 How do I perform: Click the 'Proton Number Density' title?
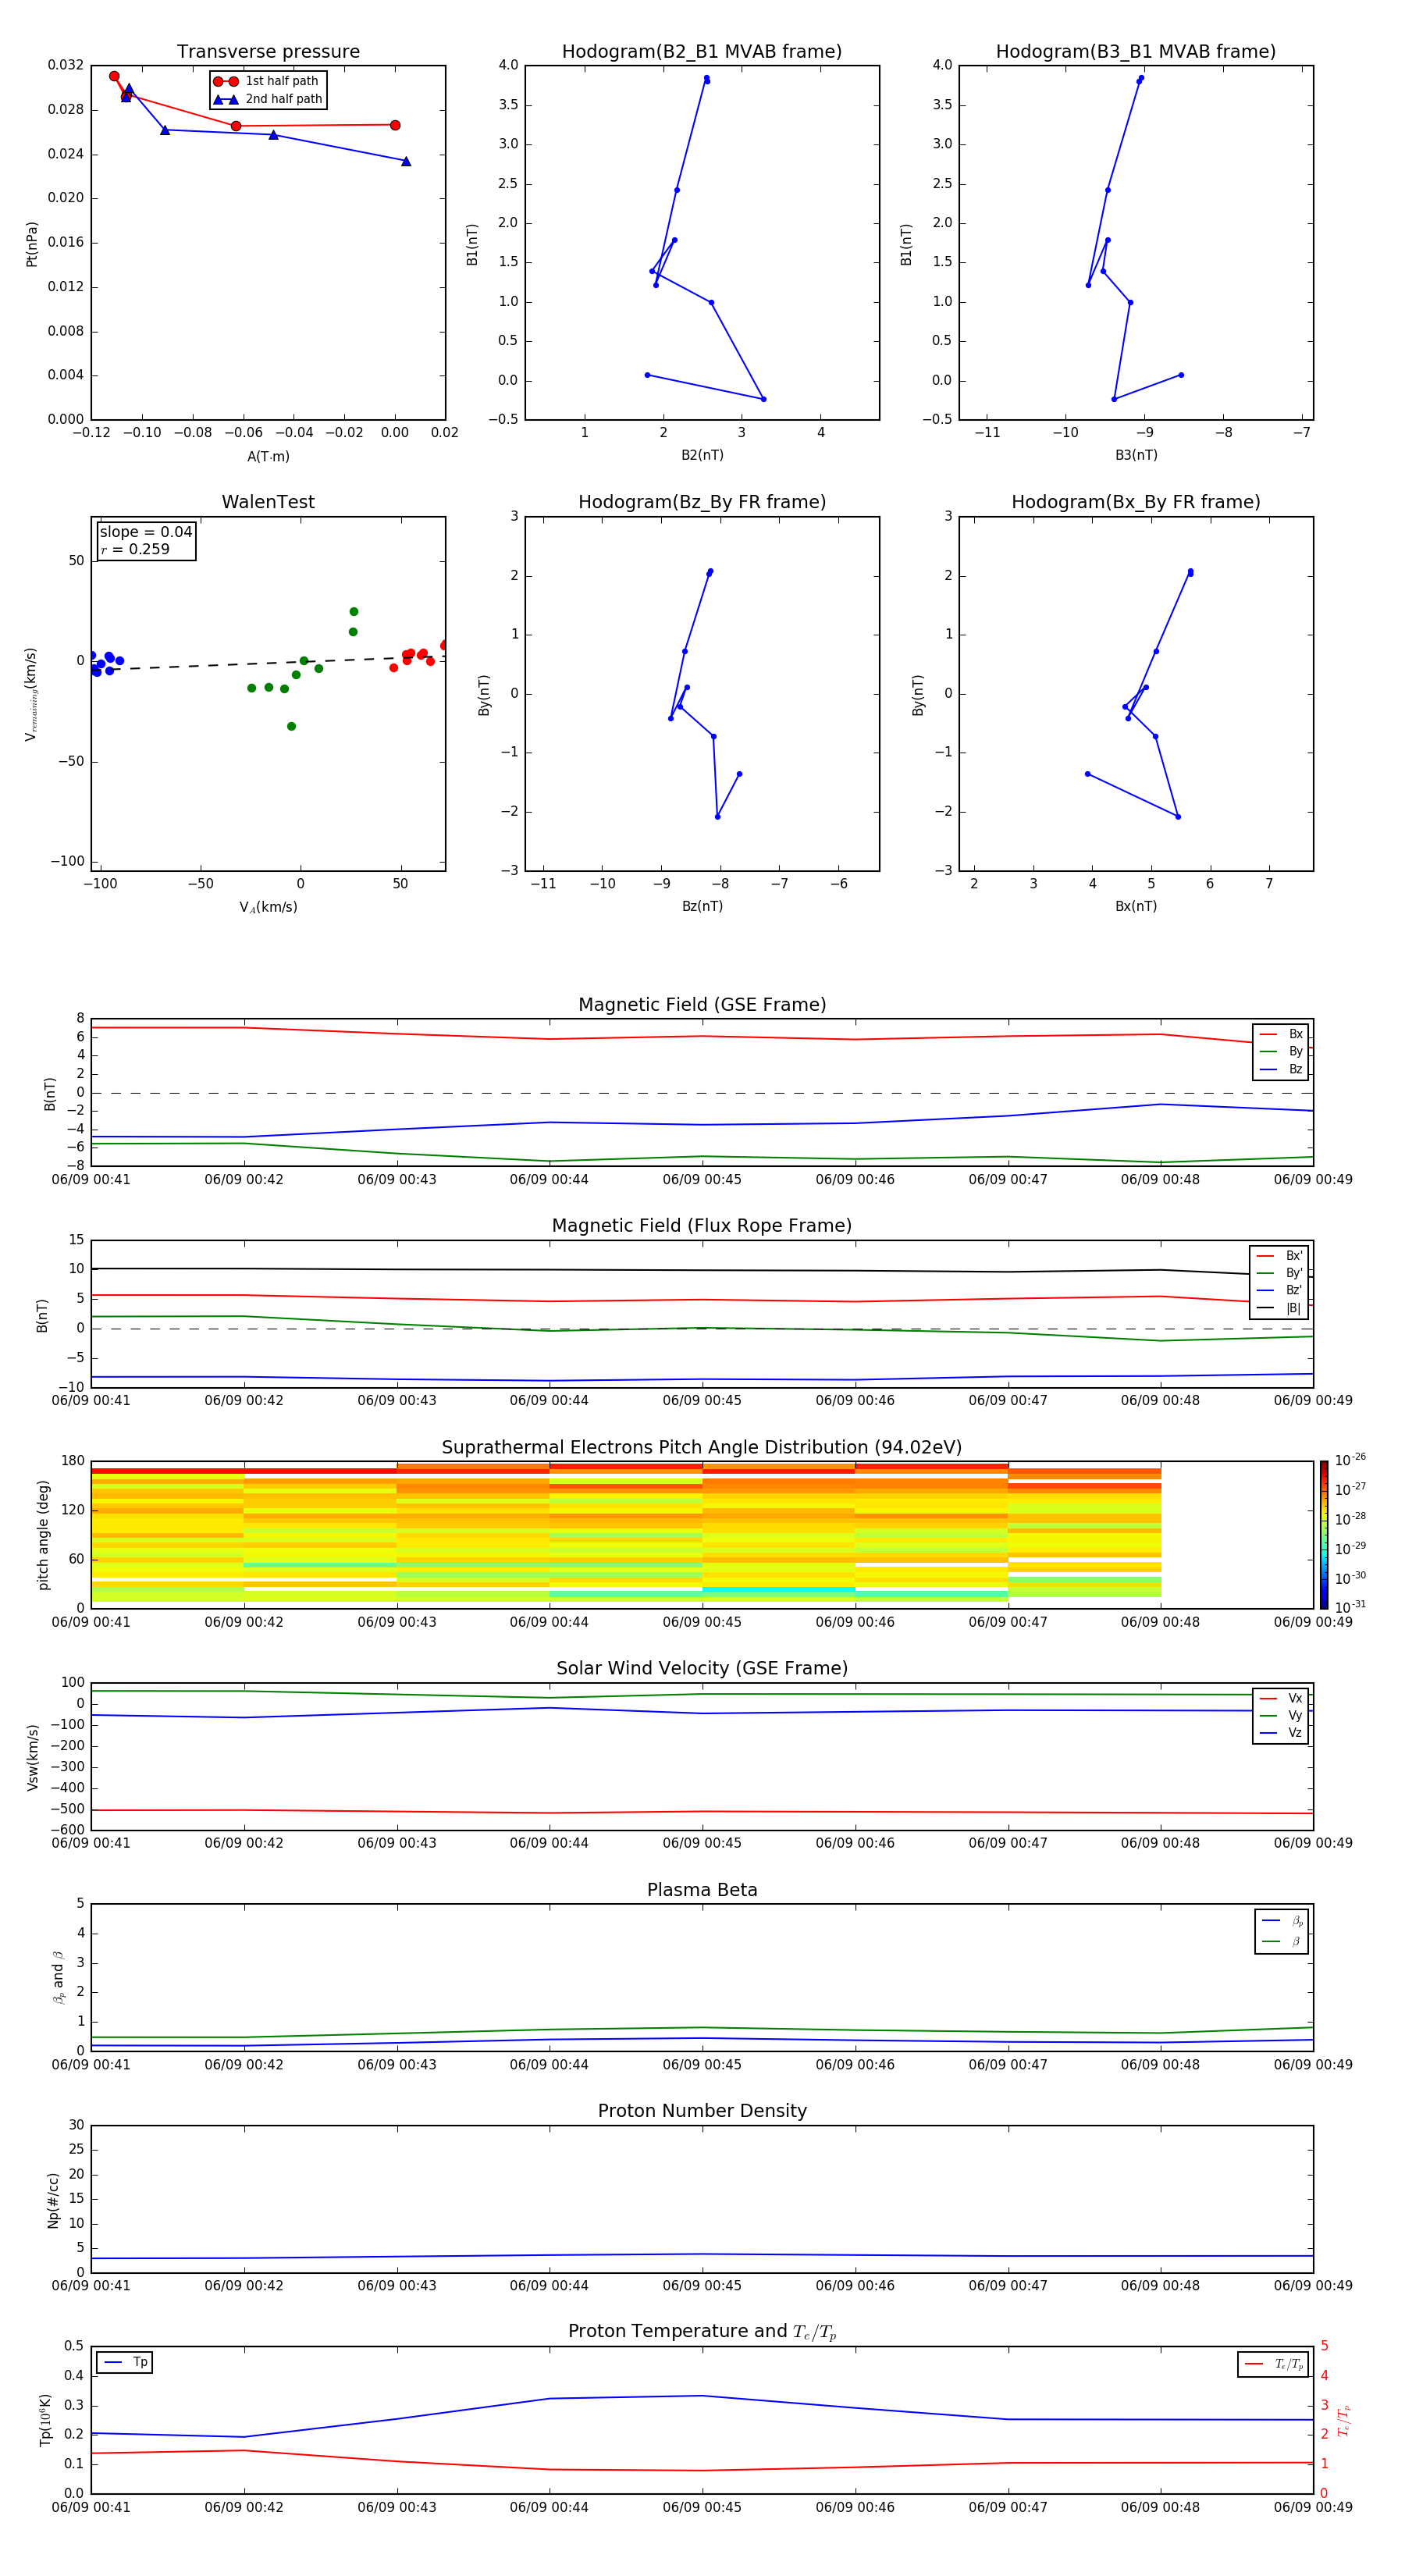tap(702, 2112)
